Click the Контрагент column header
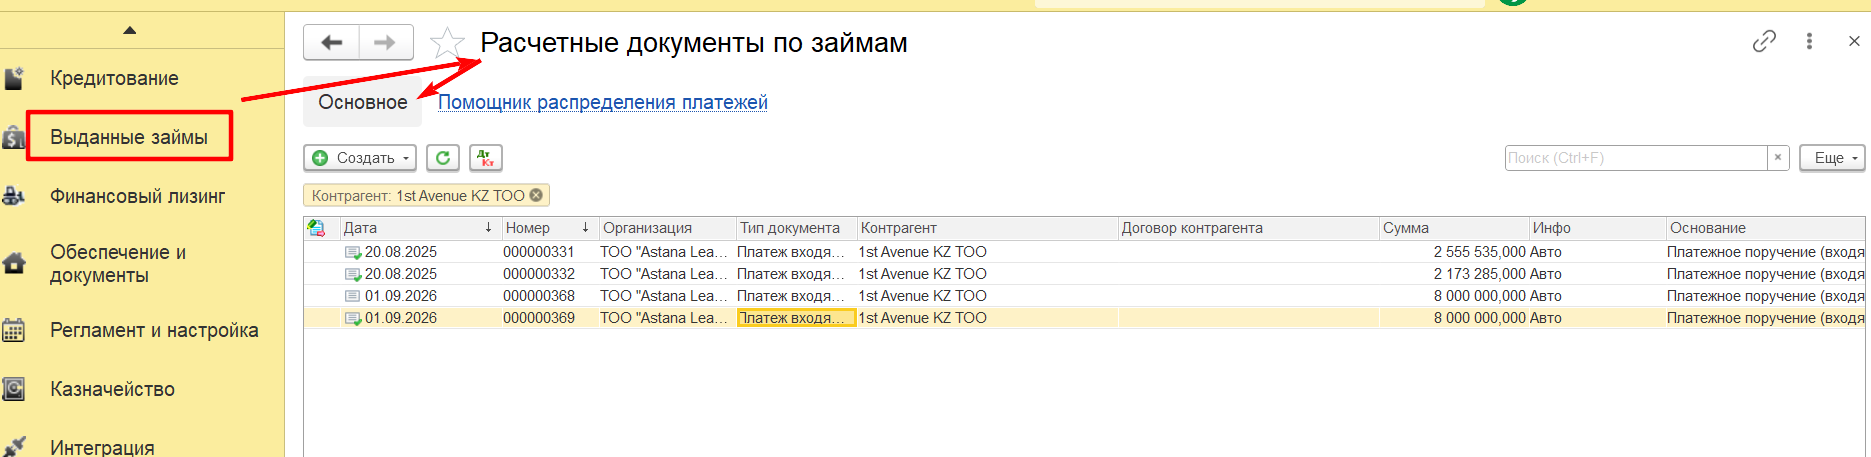 987,228
